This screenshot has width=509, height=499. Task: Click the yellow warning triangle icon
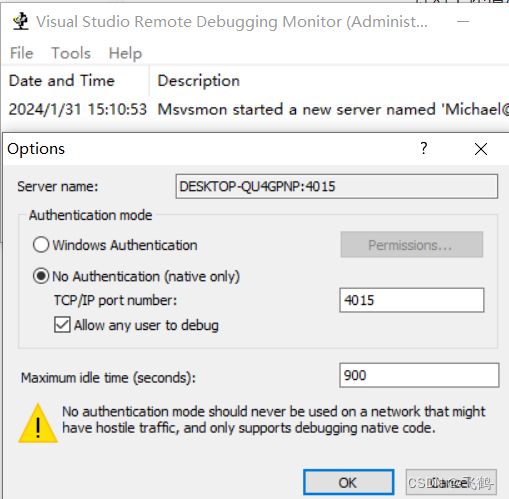[x=38, y=423]
